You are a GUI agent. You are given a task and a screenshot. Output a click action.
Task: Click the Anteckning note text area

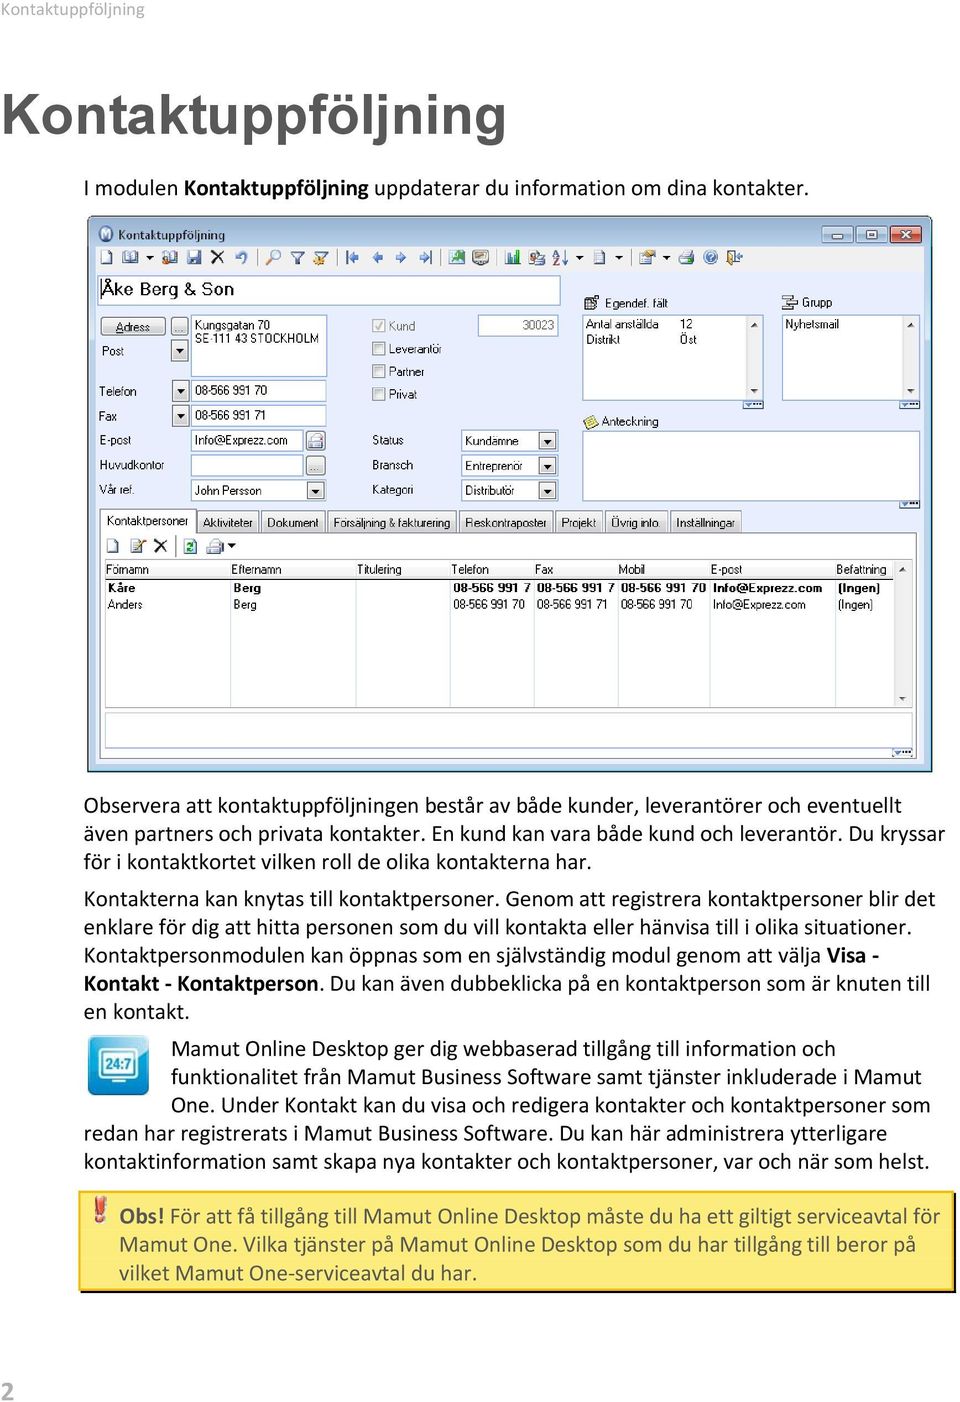coord(750,465)
